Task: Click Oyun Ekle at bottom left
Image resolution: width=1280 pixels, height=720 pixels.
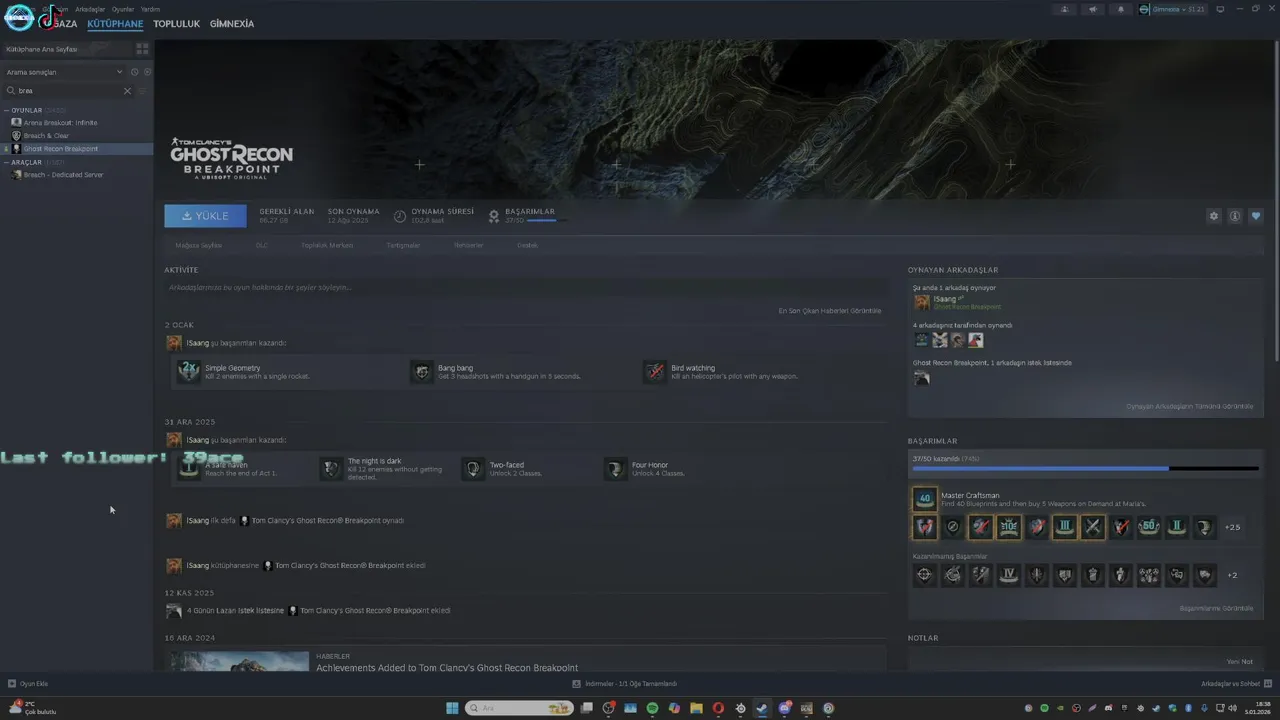Action: coord(28,684)
